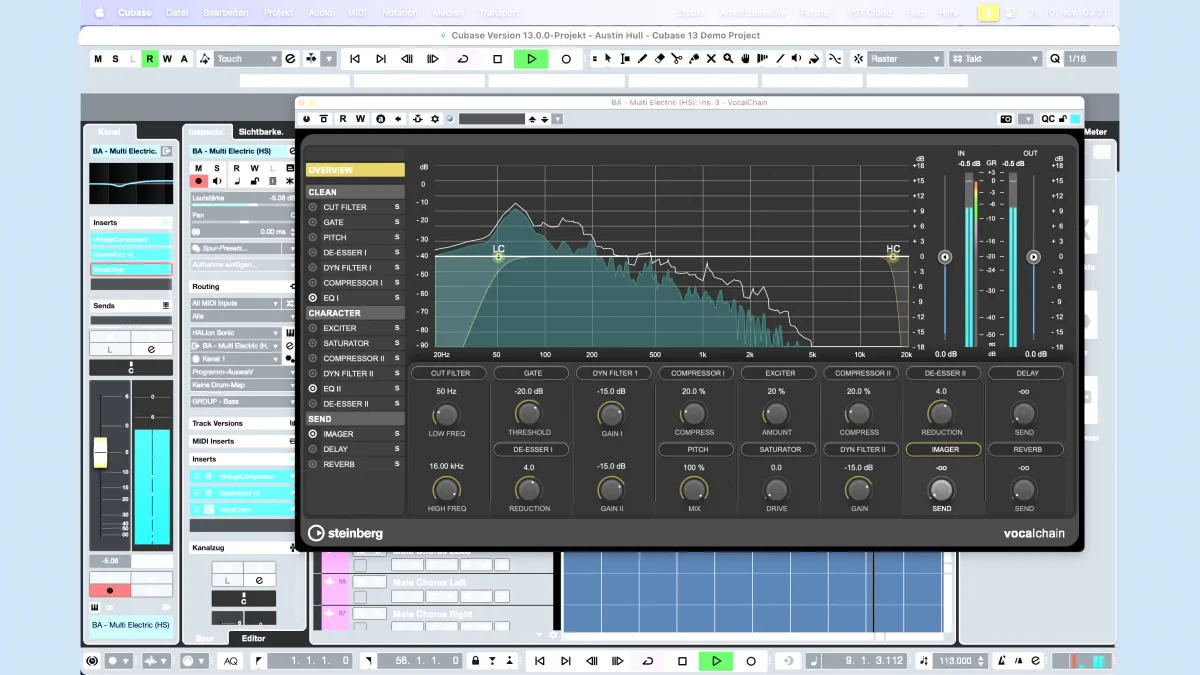Viewport: 1200px width, 675px height.
Task: Switch to the Editor tab at bottom
Action: (254, 638)
